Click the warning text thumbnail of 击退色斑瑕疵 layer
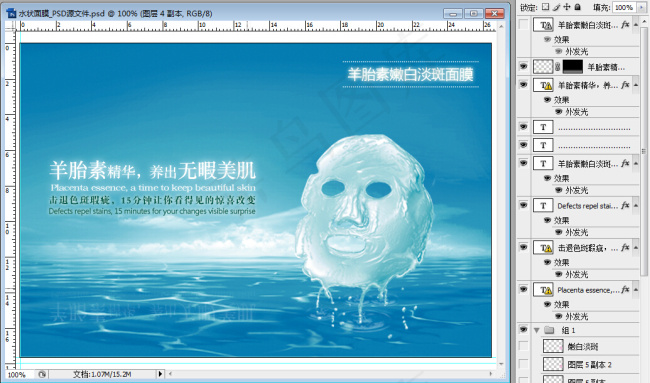The width and height of the screenshot is (650, 383). [543, 248]
